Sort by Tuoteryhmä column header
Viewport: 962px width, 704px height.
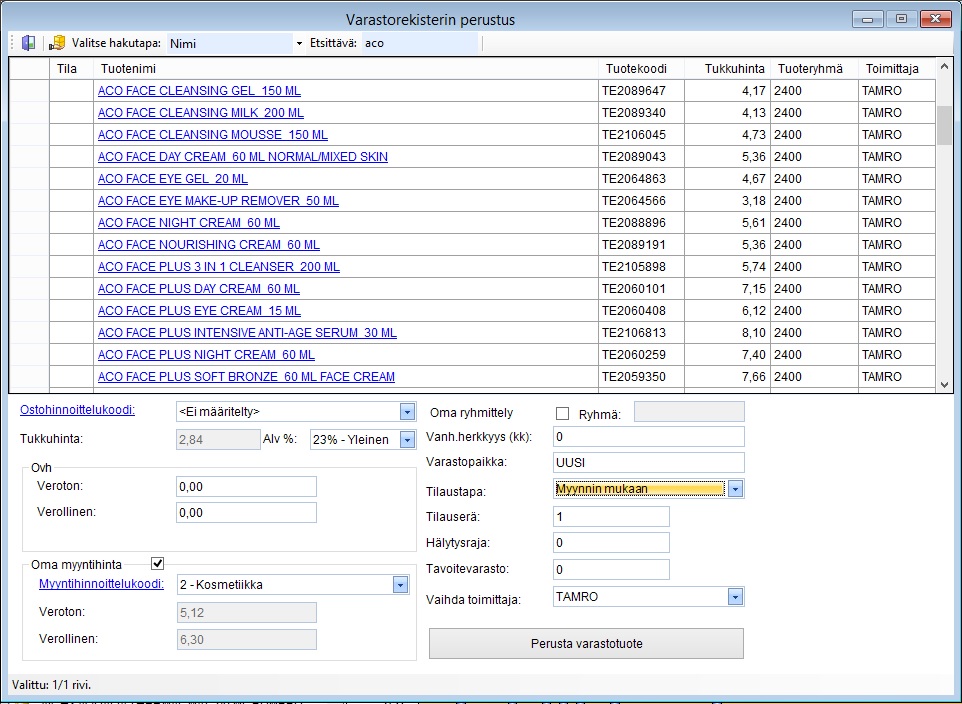point(814,69)
